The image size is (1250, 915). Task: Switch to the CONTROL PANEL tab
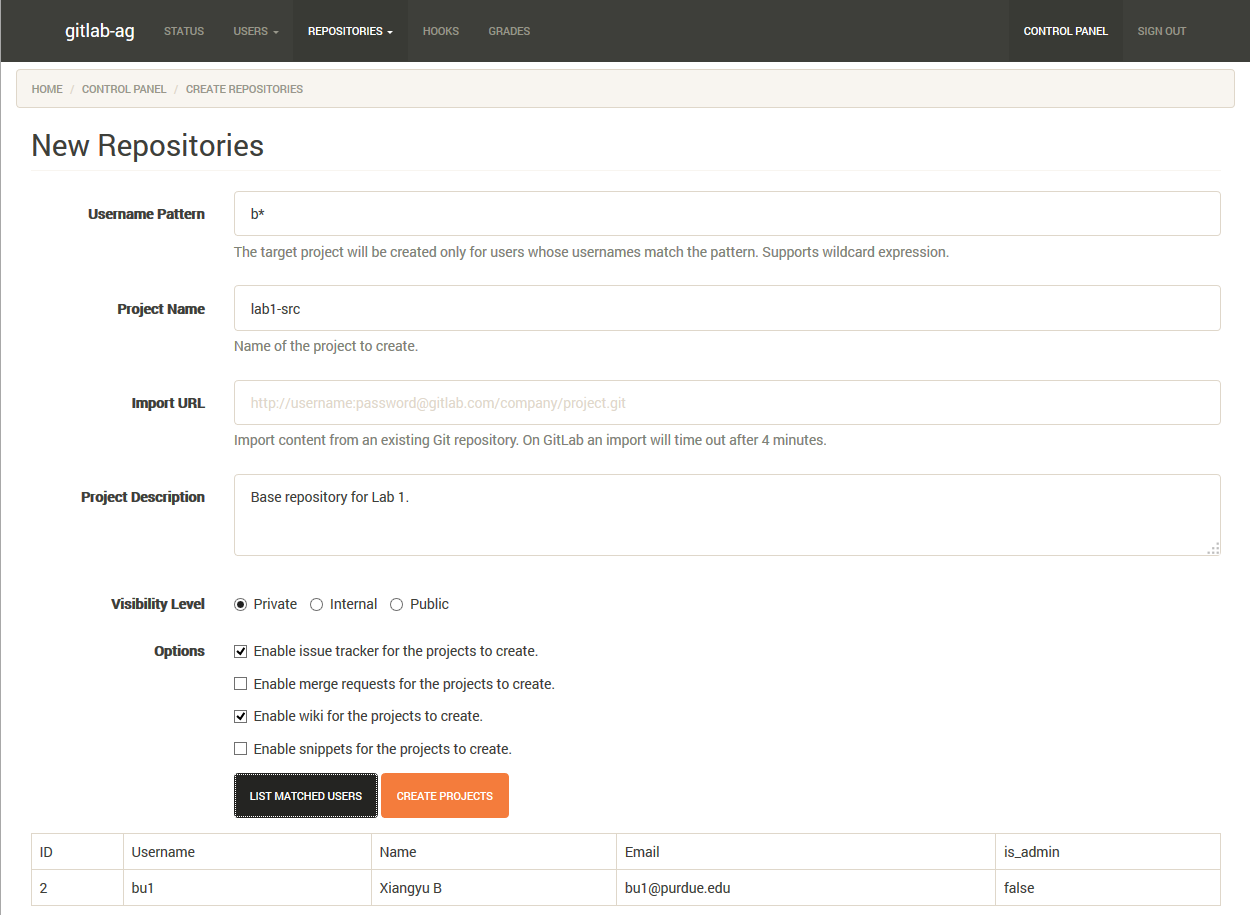click(x=1065, y=31)
